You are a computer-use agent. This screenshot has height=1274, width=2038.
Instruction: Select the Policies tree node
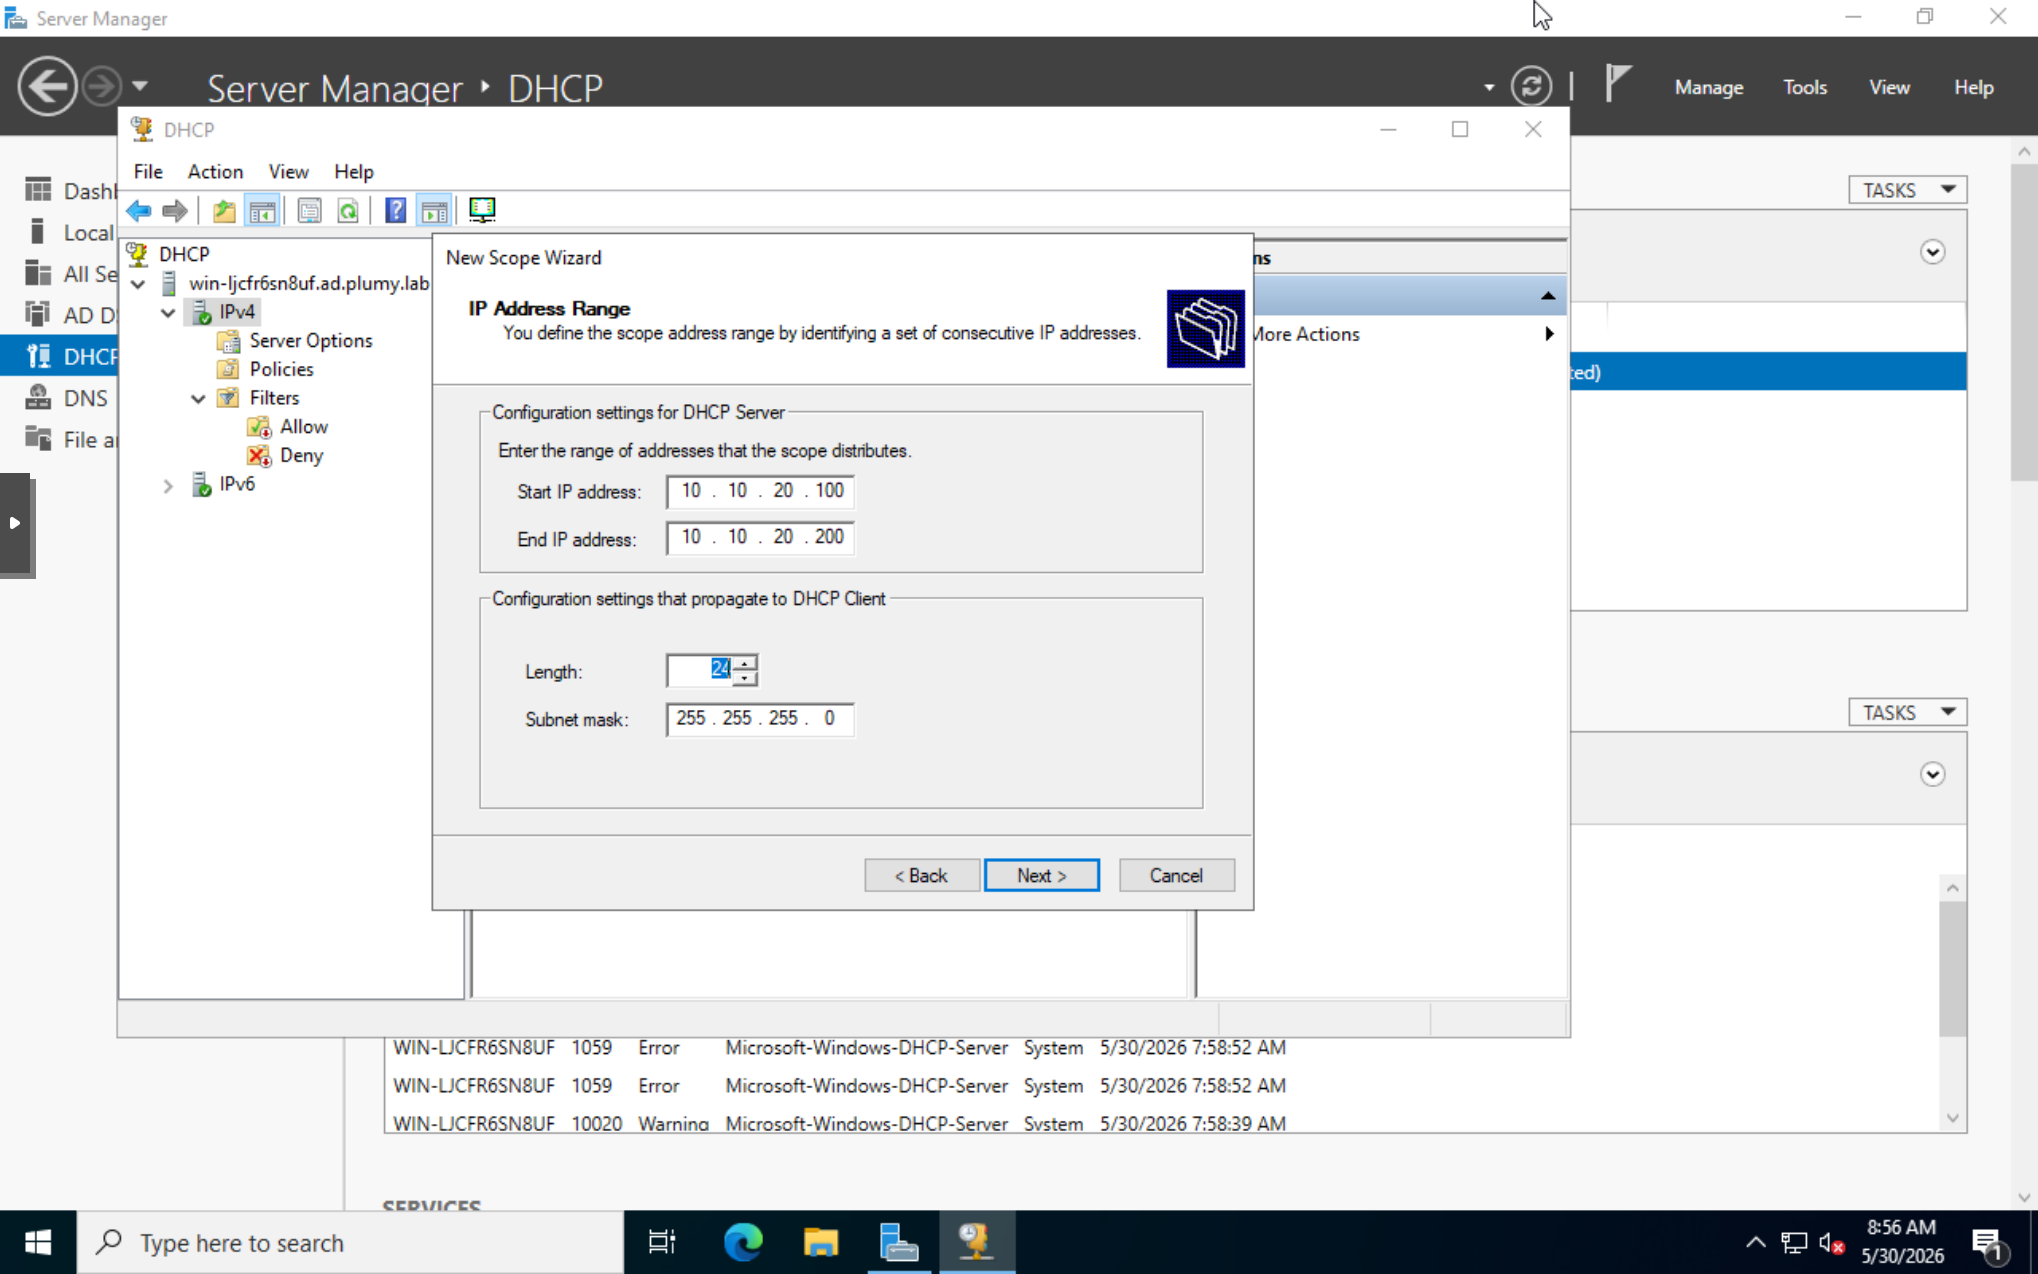[281, 369]
